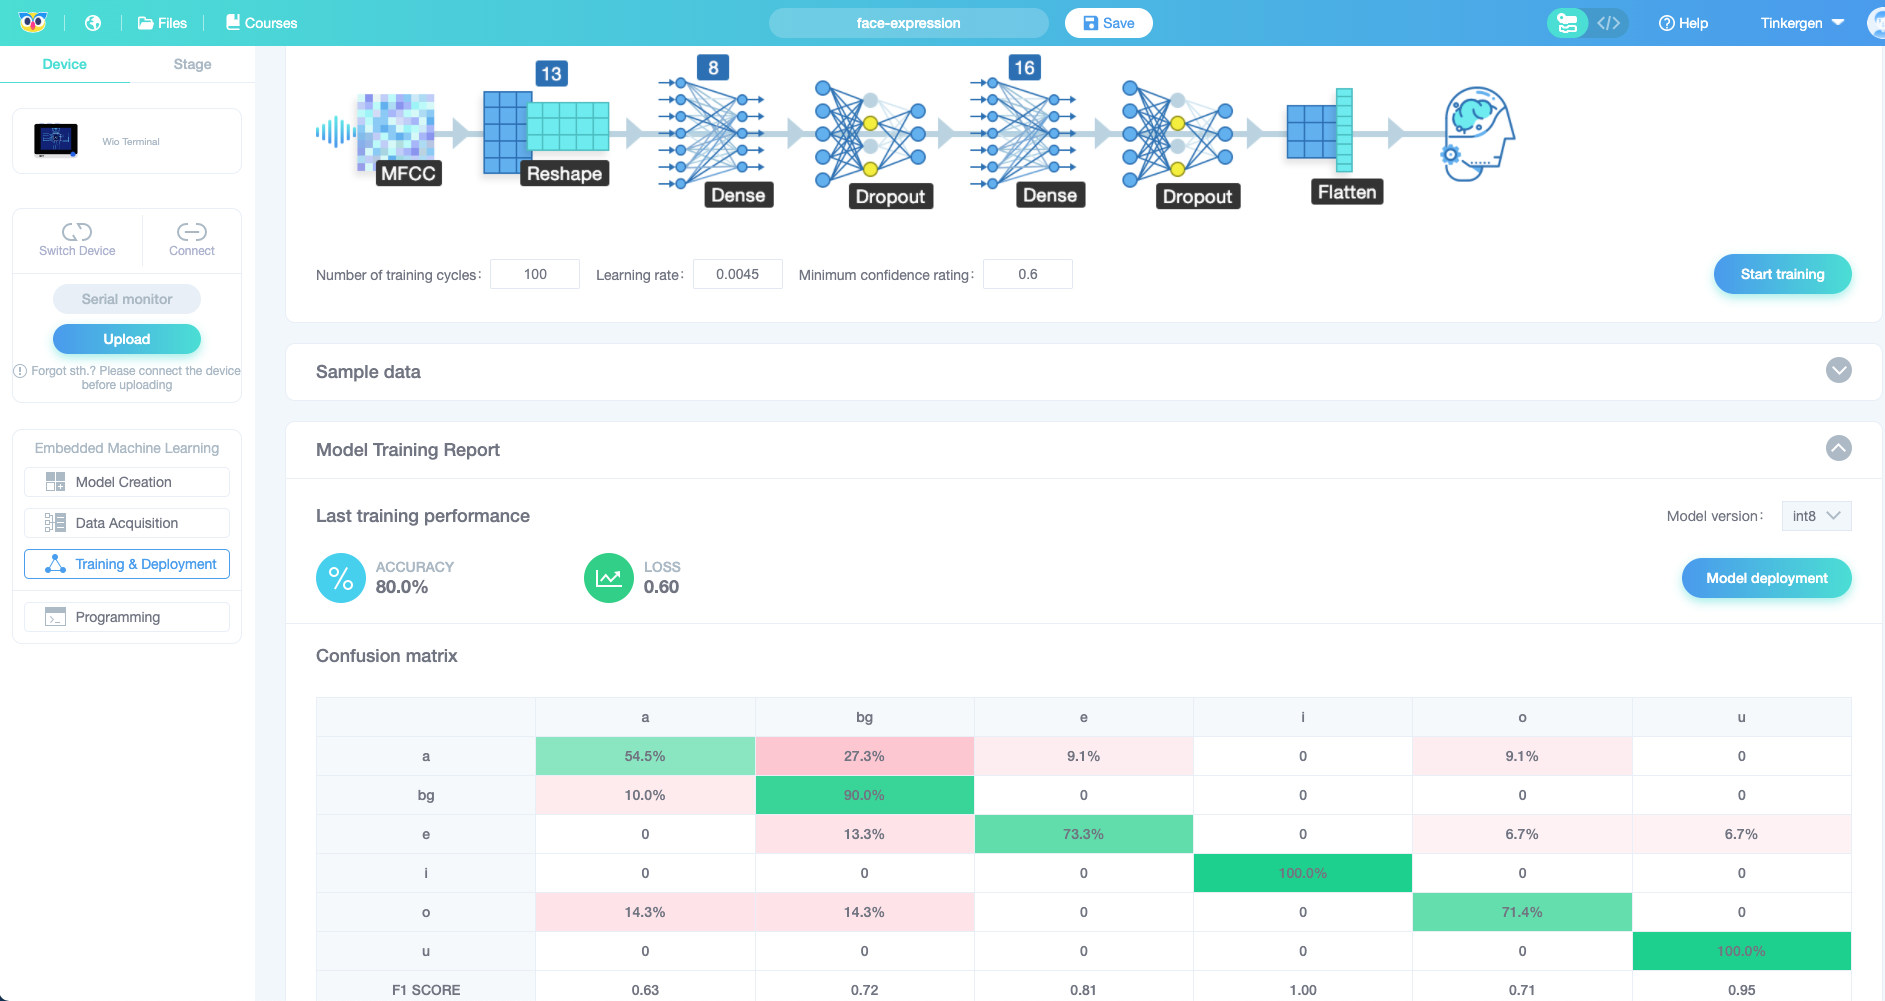Screen dimensions: 1885x1001
Task: Click the loss chart icon
Action: pos(609,578)
